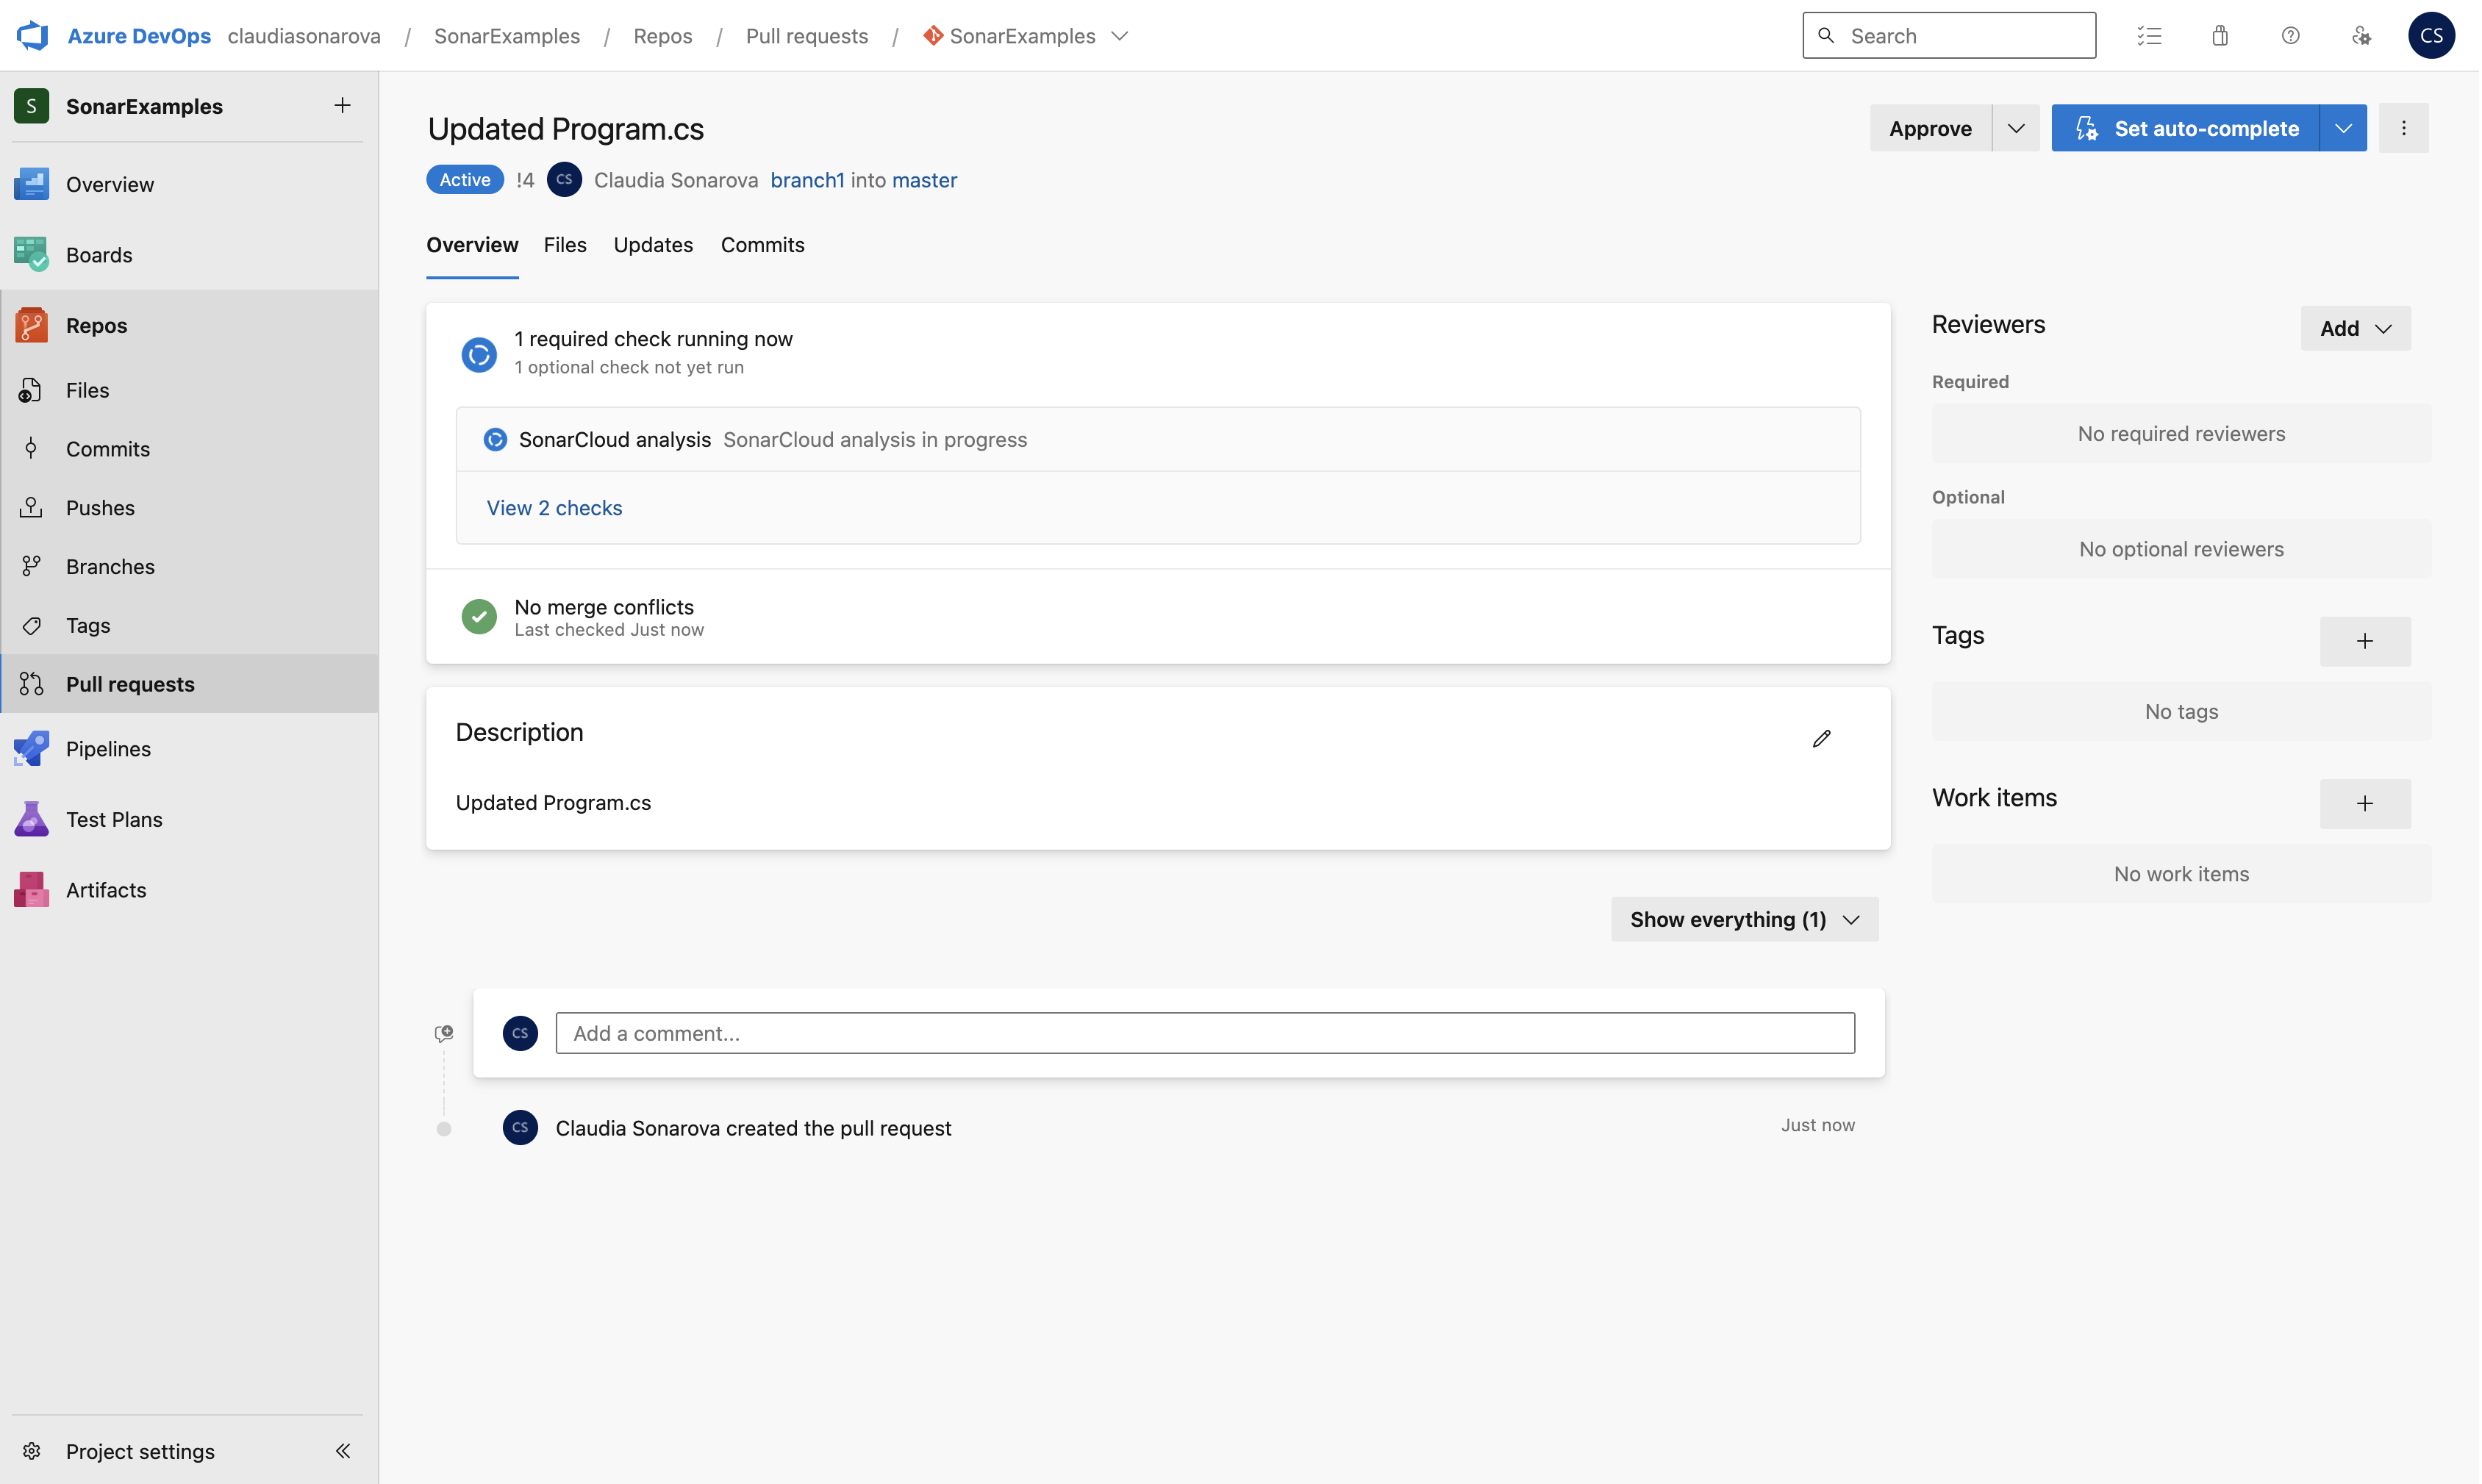Screen dimensions: 2482x1484
Task: Open Tags under Repos in sidebar
Action: click(x=190, y=626)
